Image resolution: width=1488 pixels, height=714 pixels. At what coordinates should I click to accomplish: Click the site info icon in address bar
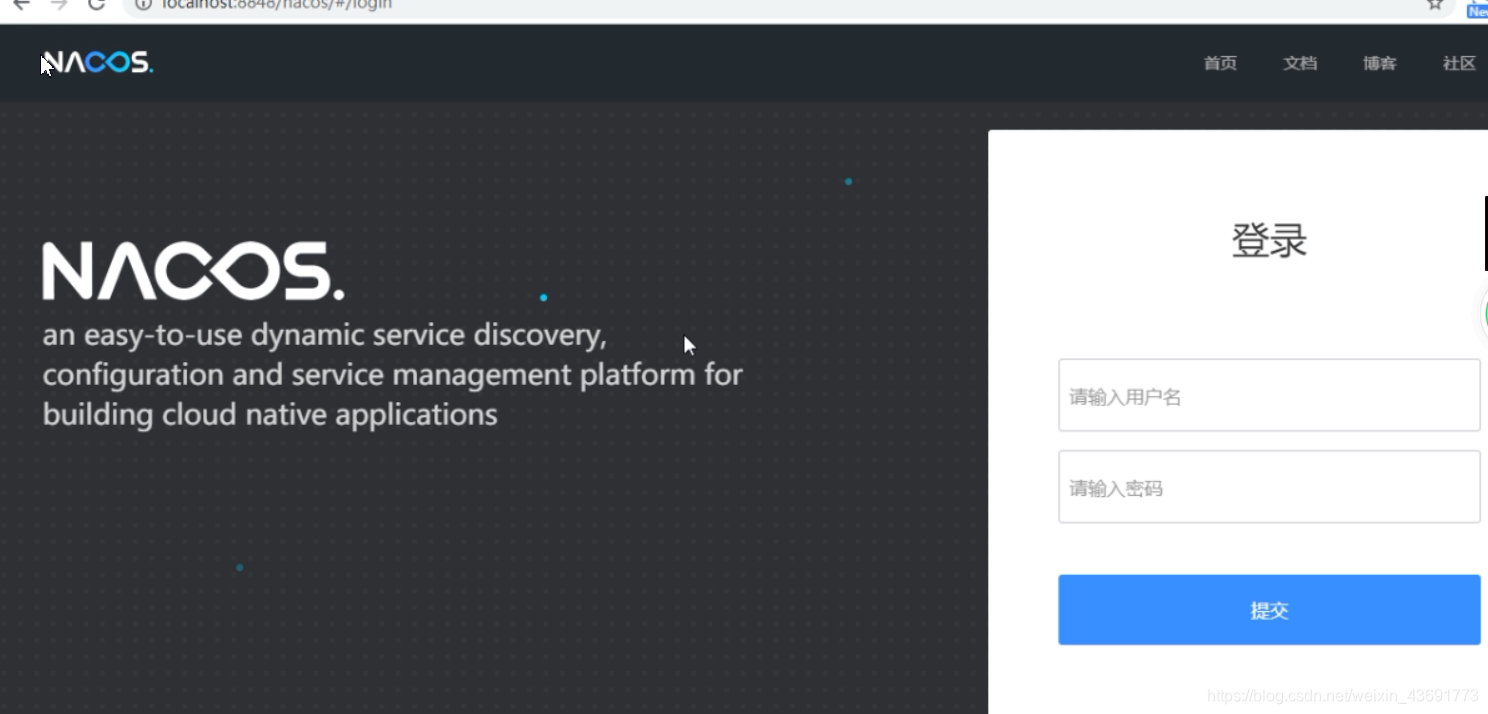coord(143,4)
